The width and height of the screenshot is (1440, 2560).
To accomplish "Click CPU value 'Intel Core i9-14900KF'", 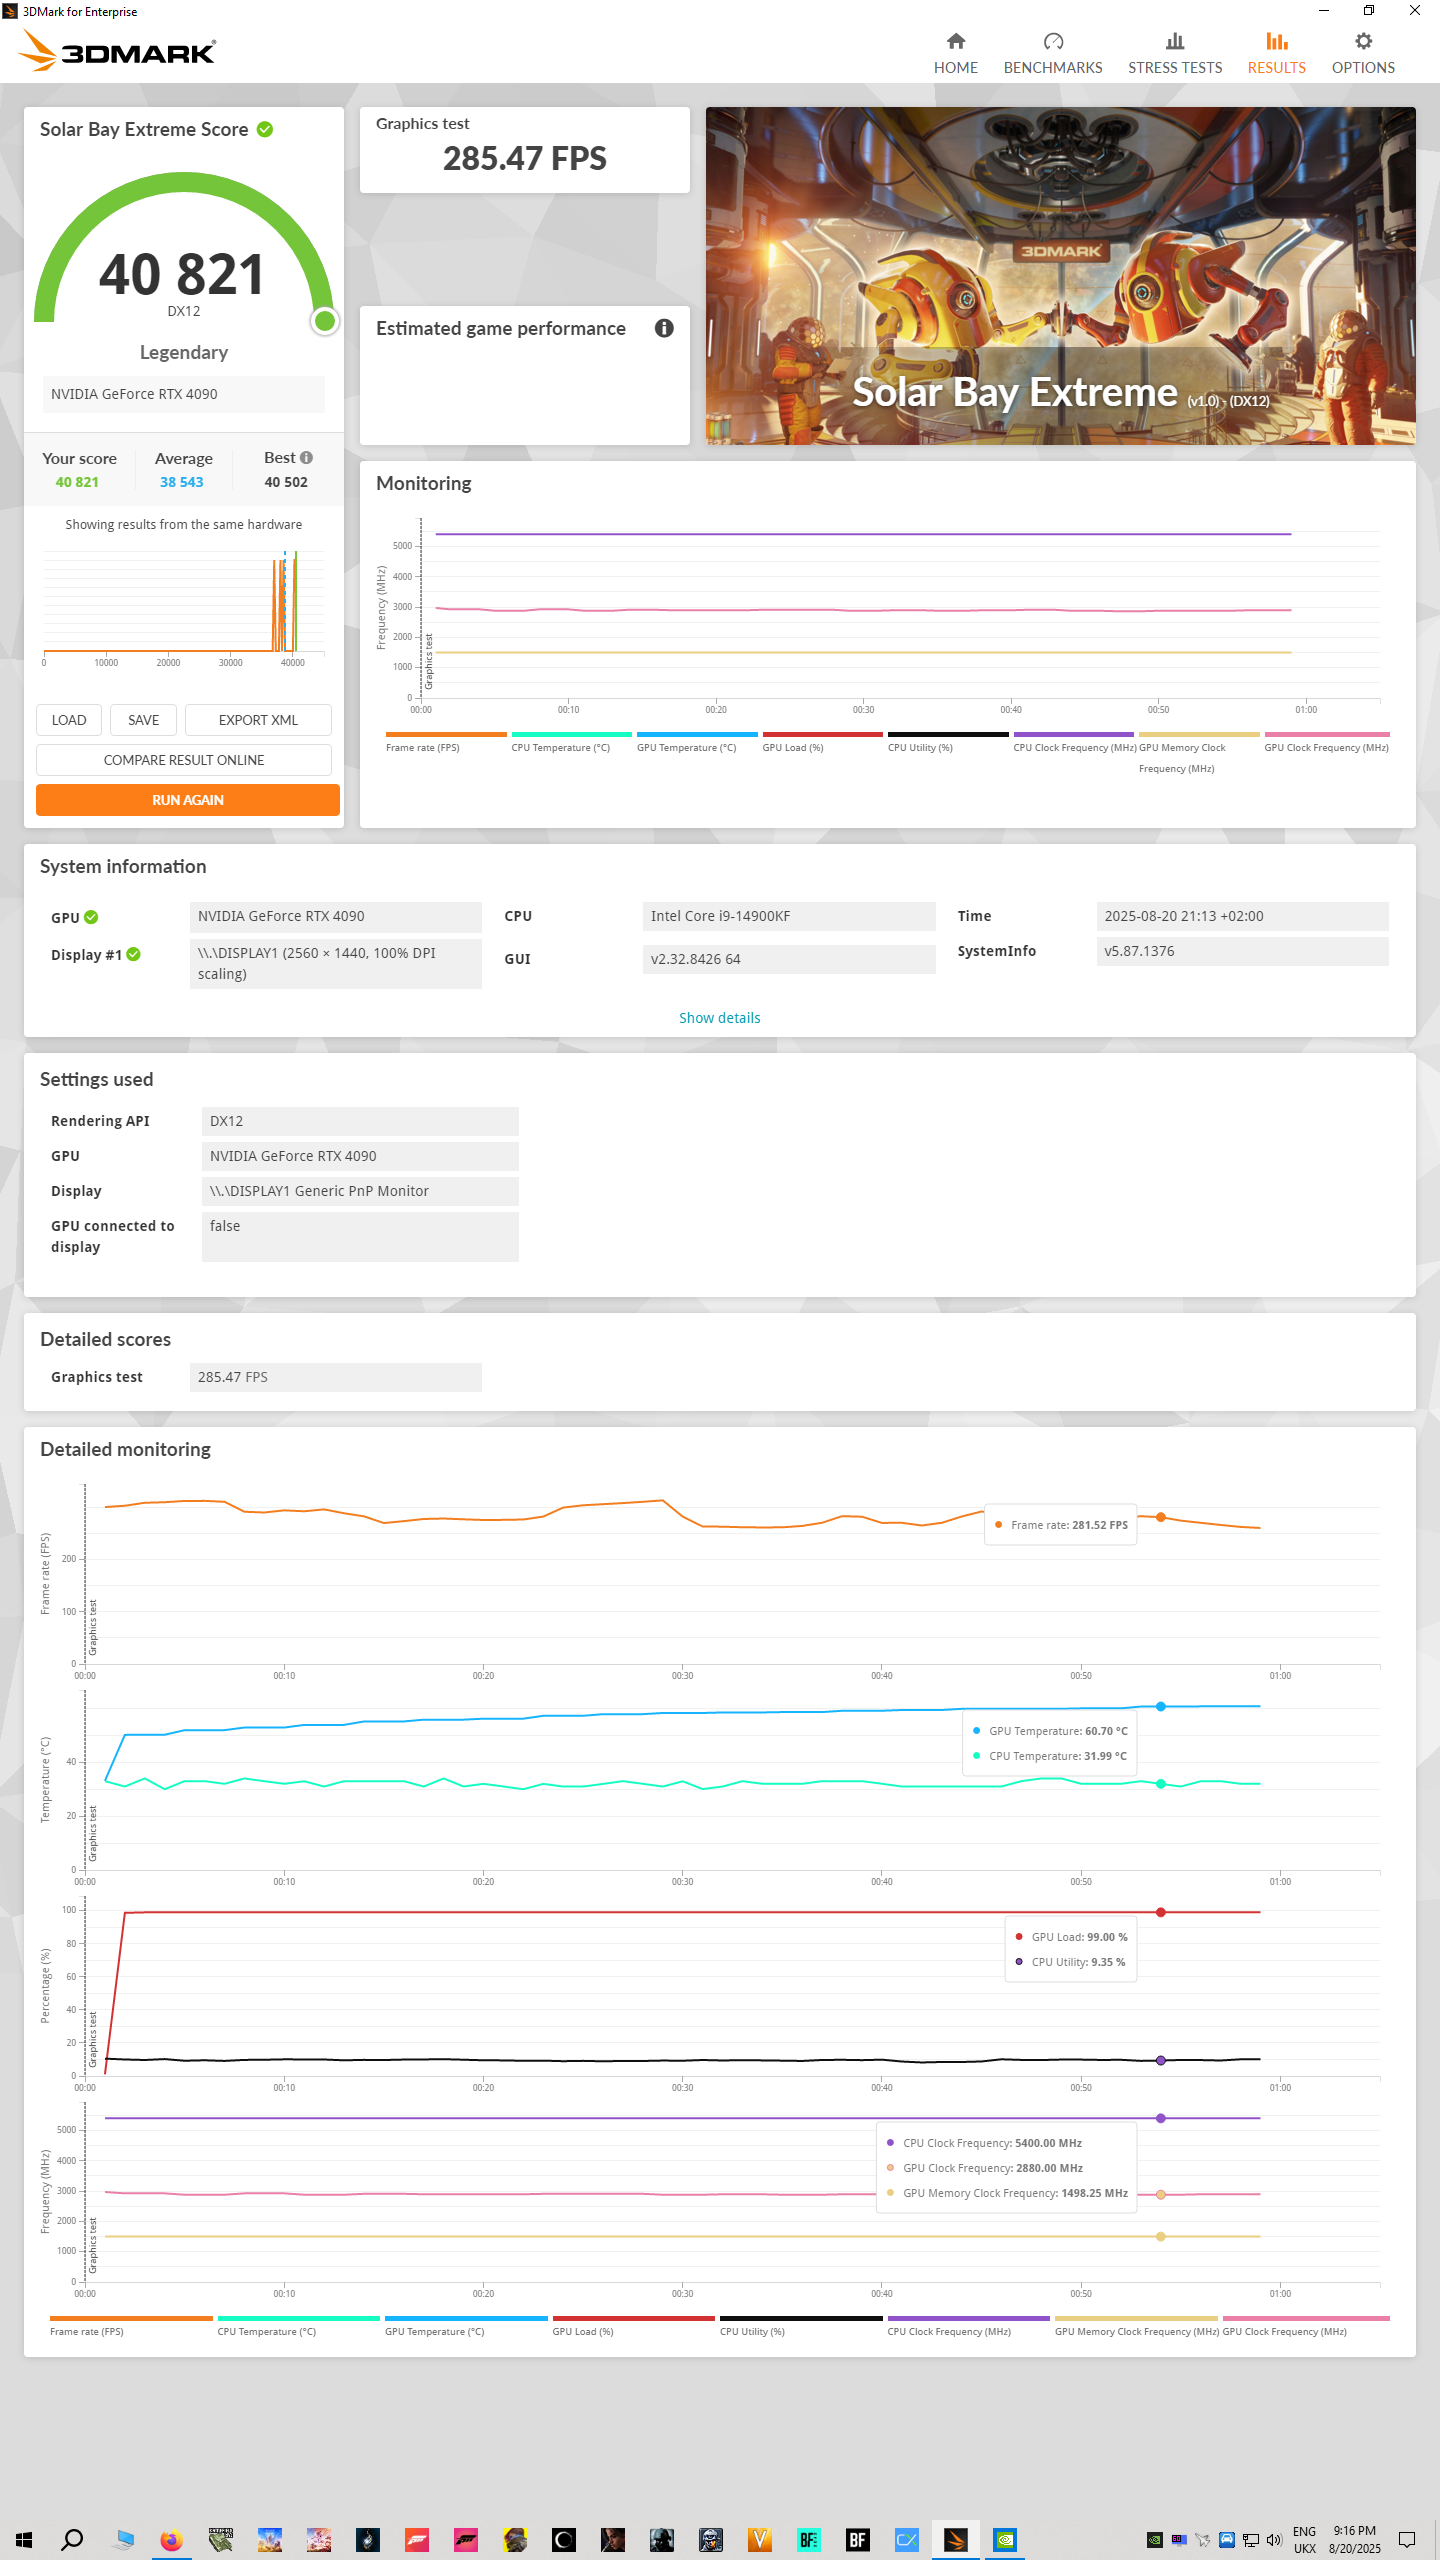I will (x=789, y=916).
